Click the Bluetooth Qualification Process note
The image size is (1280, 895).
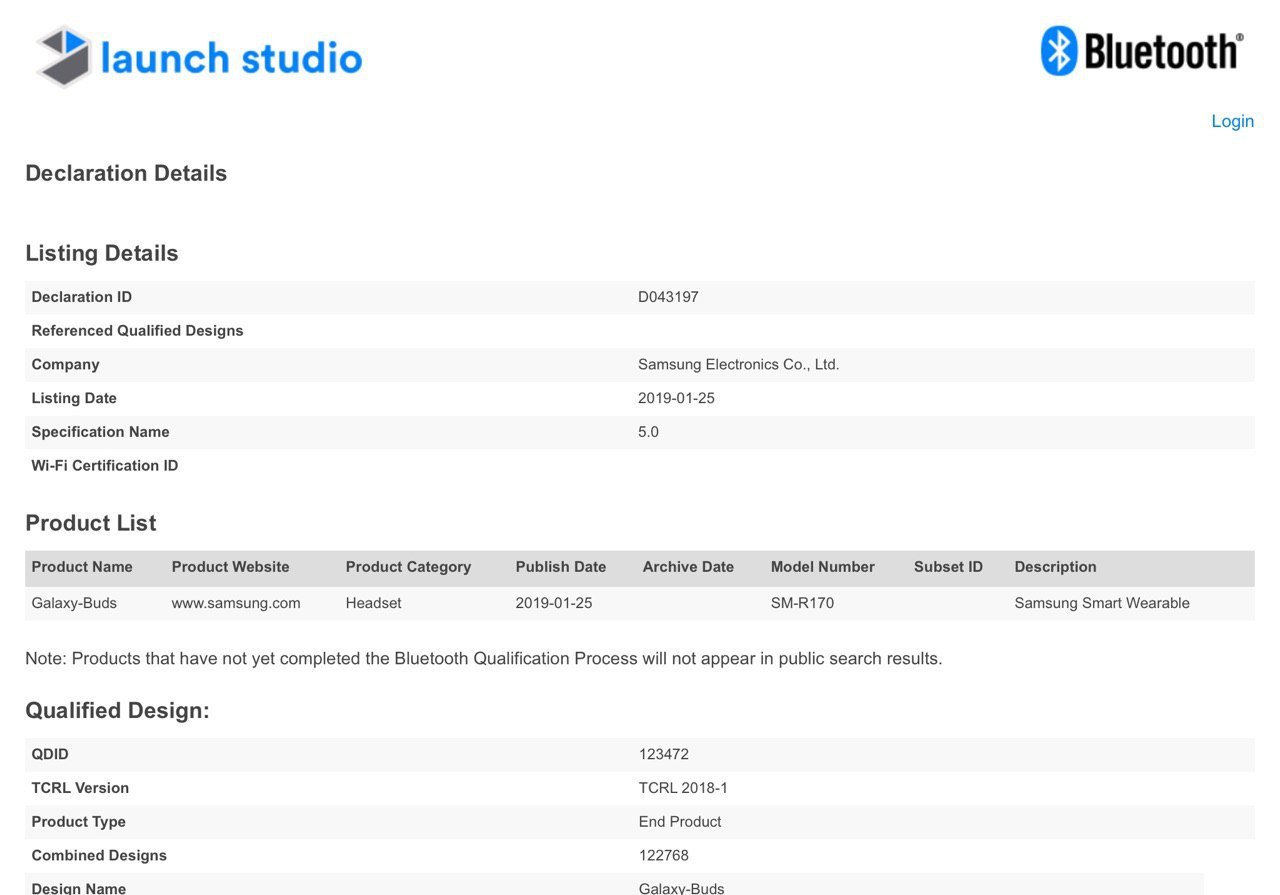click(x=484, y=659)
